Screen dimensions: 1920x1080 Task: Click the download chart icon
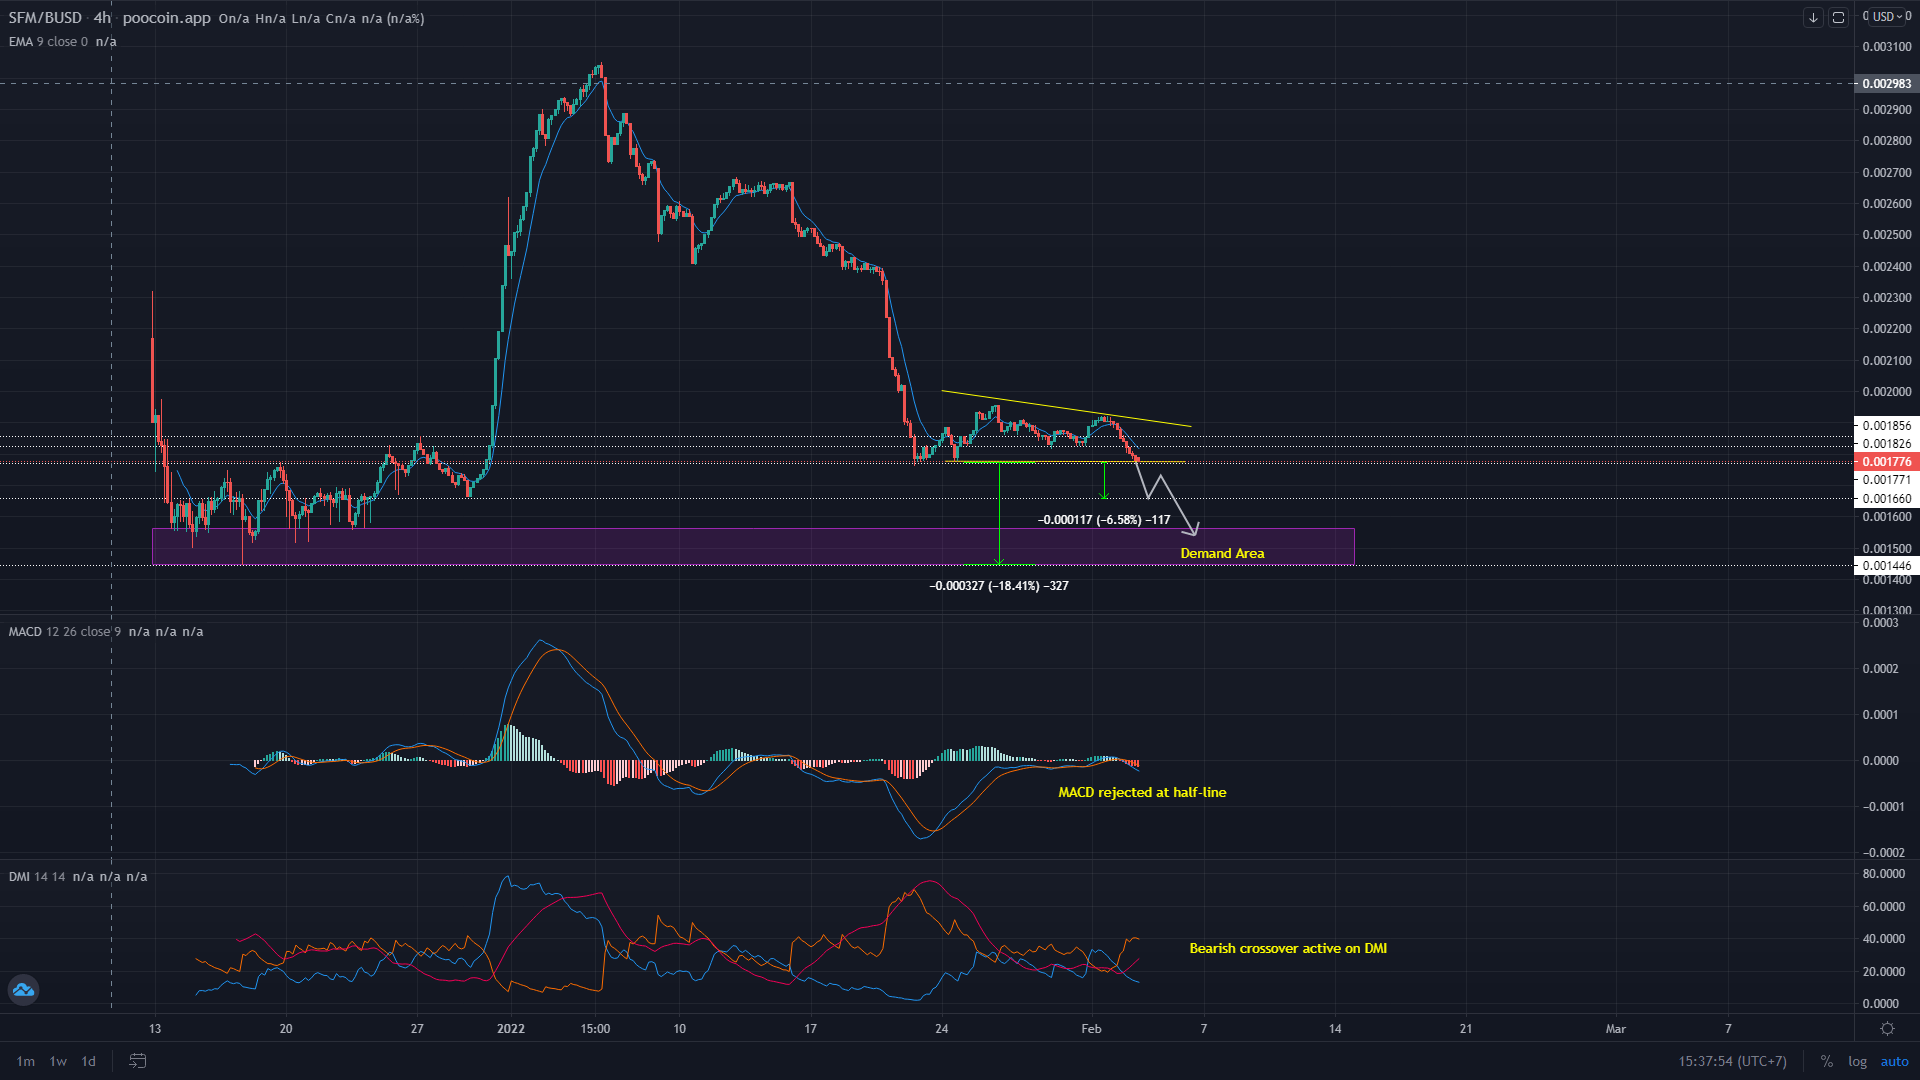coord(1812,17)
